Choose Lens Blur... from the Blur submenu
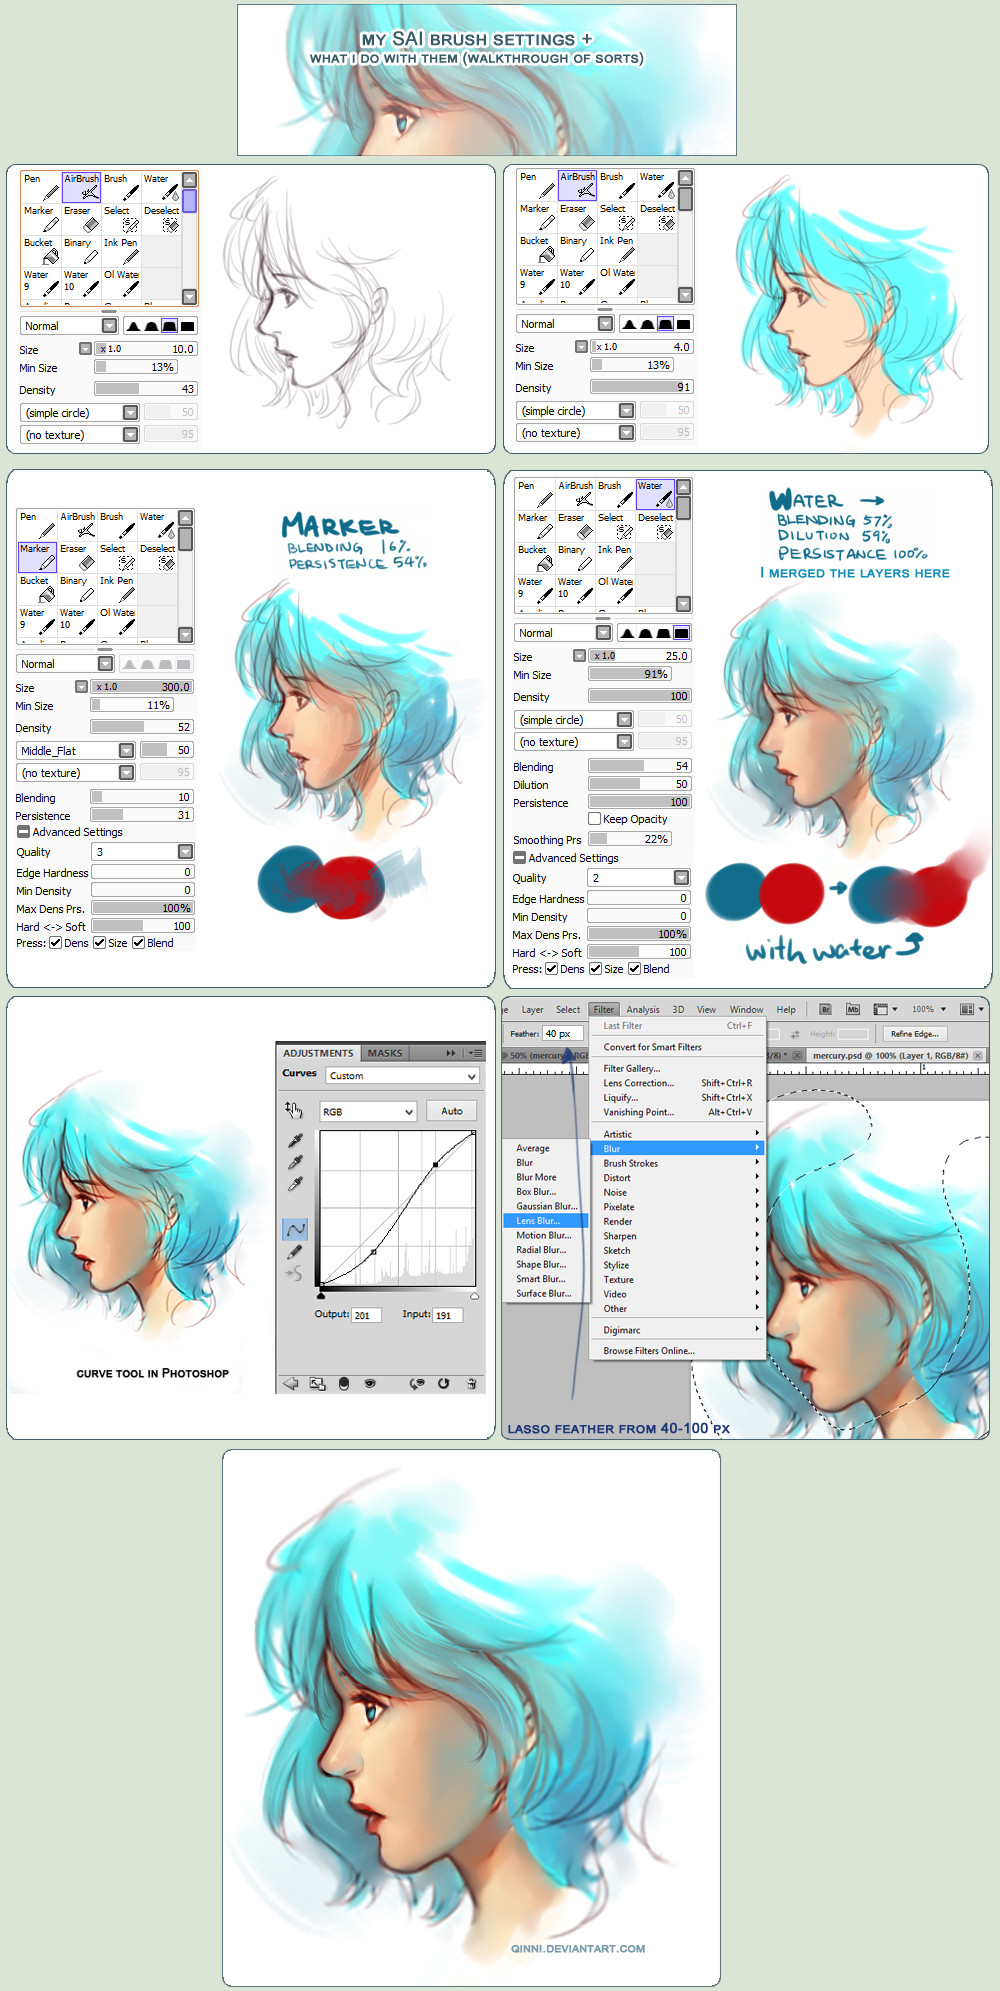The image size is (1000, 1991). (547, 1221)
